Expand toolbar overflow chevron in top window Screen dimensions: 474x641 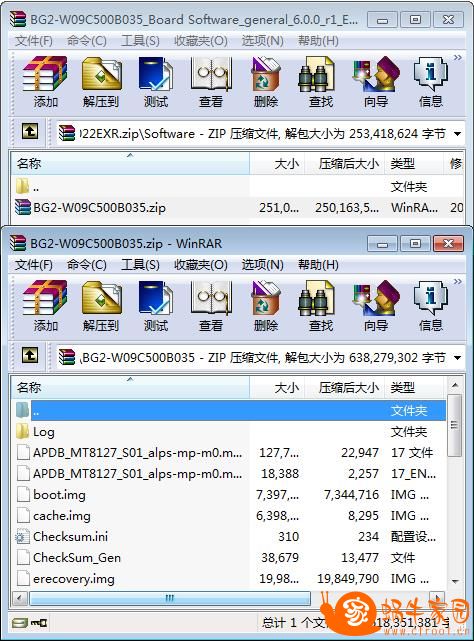coord(458,58)
